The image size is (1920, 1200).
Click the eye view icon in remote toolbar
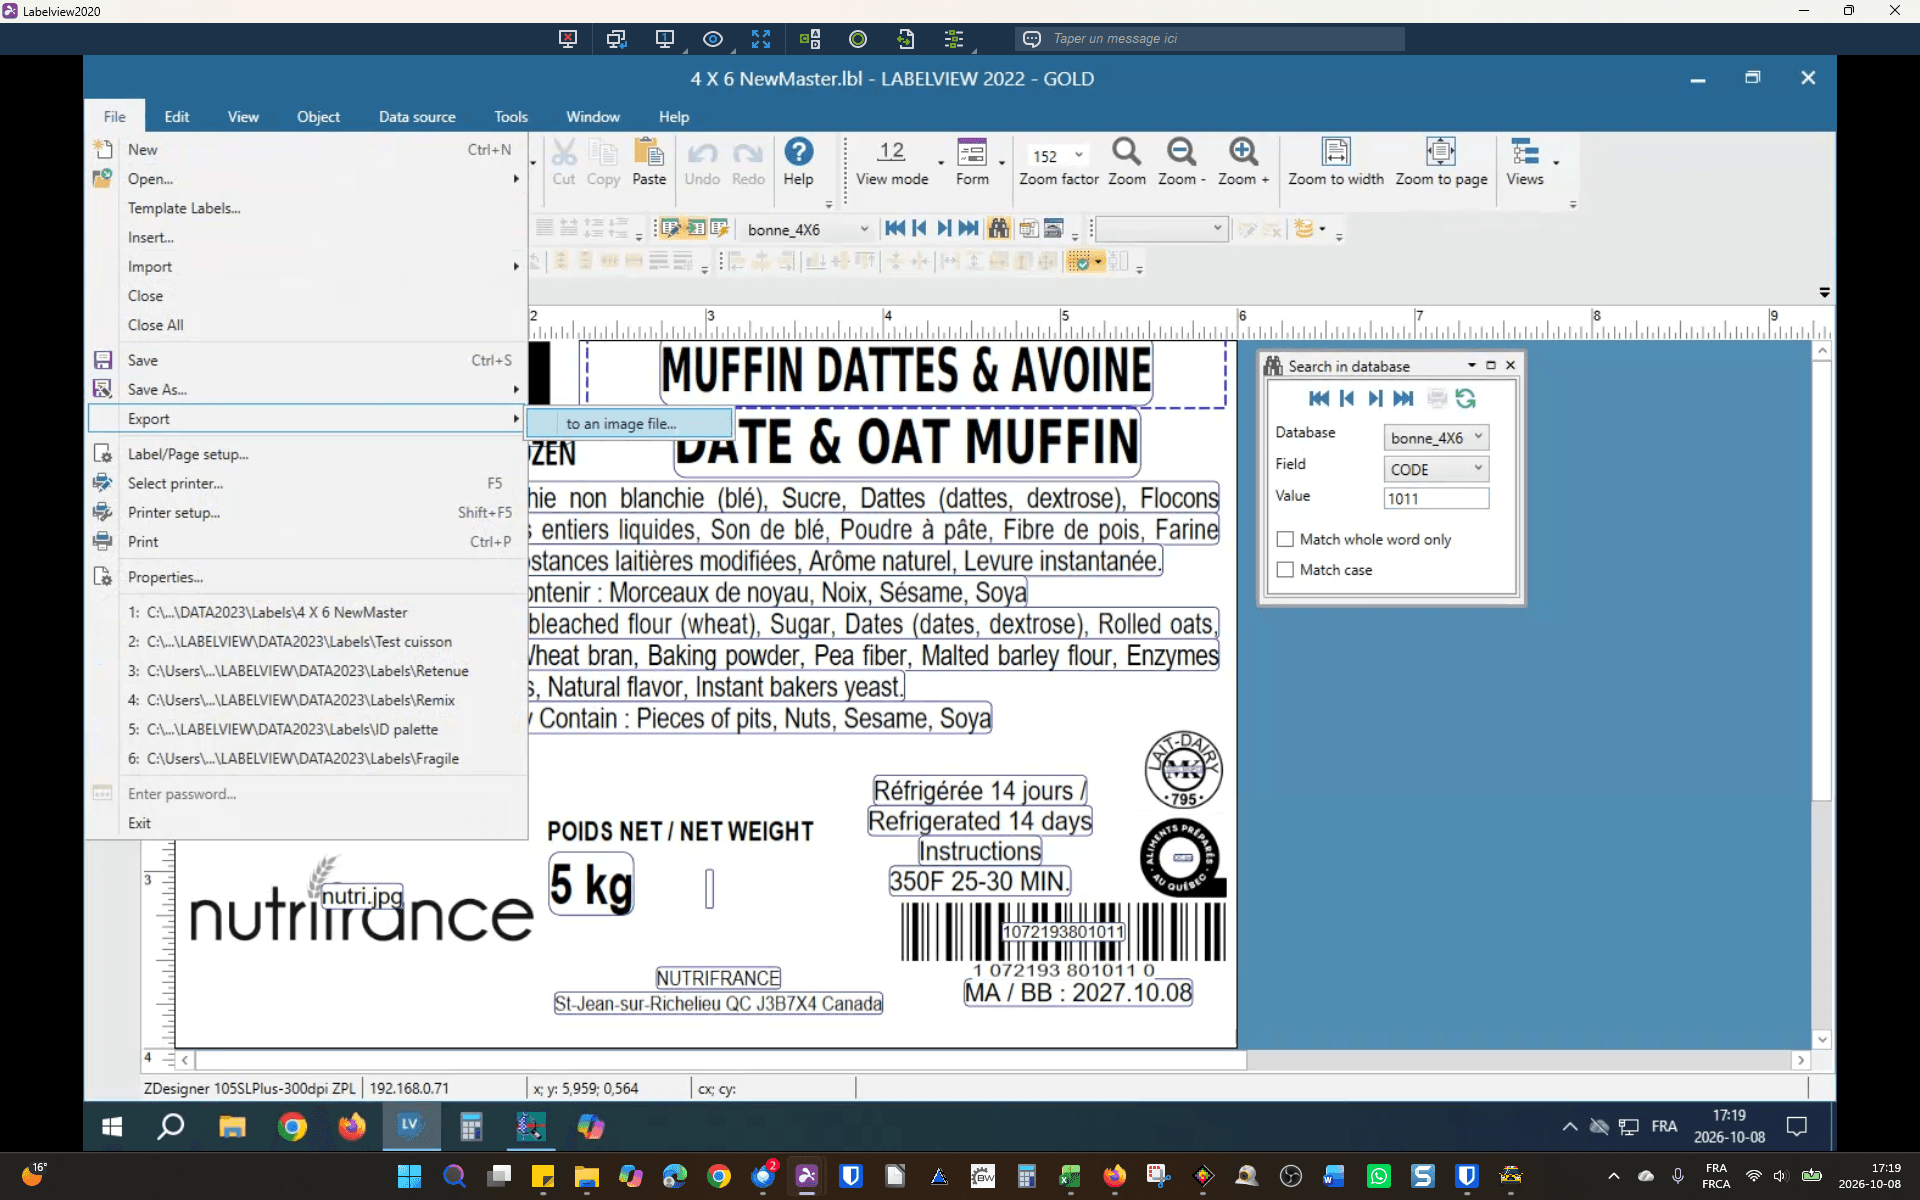pyautogui.click(x=713, y=39)
